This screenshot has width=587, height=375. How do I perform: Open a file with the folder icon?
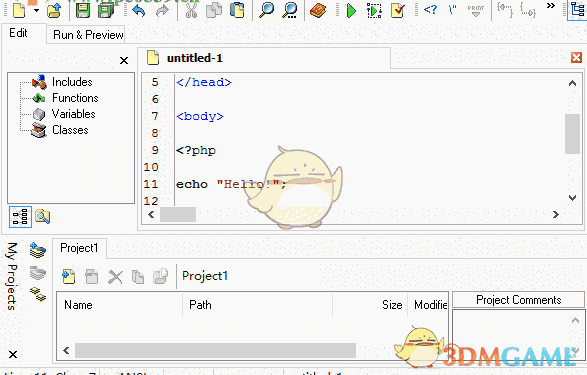coord(54,10)
